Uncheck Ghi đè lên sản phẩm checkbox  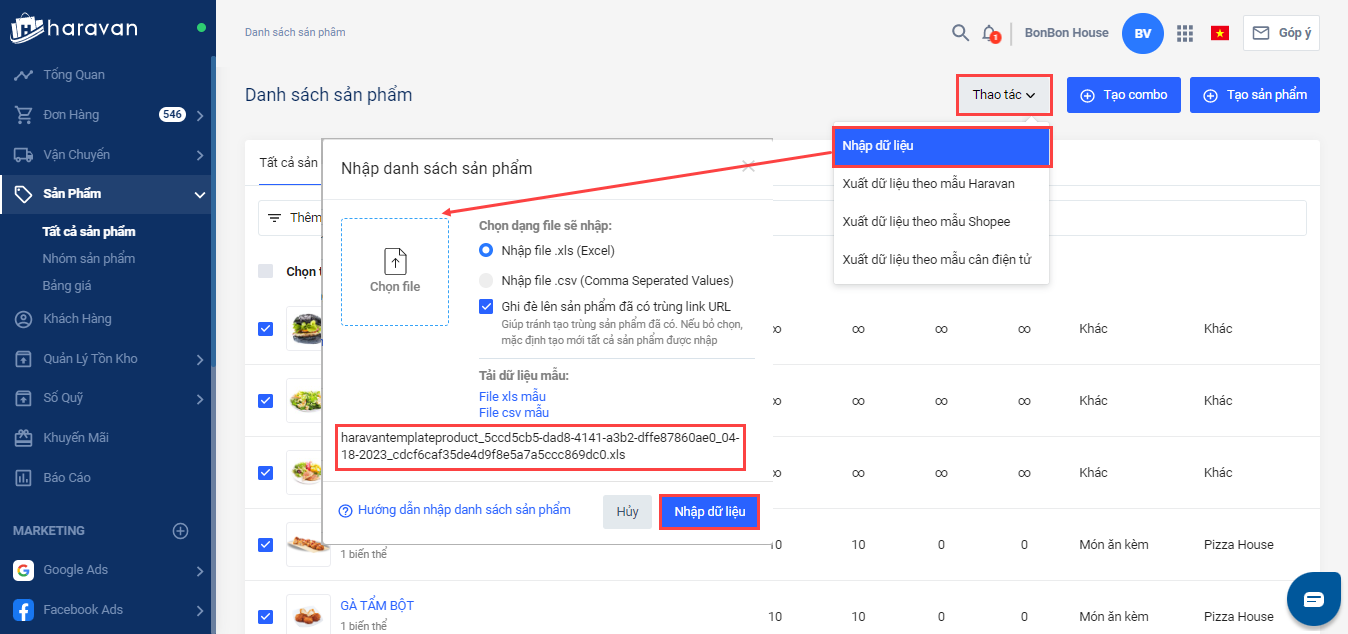click(x=486, y=306)
